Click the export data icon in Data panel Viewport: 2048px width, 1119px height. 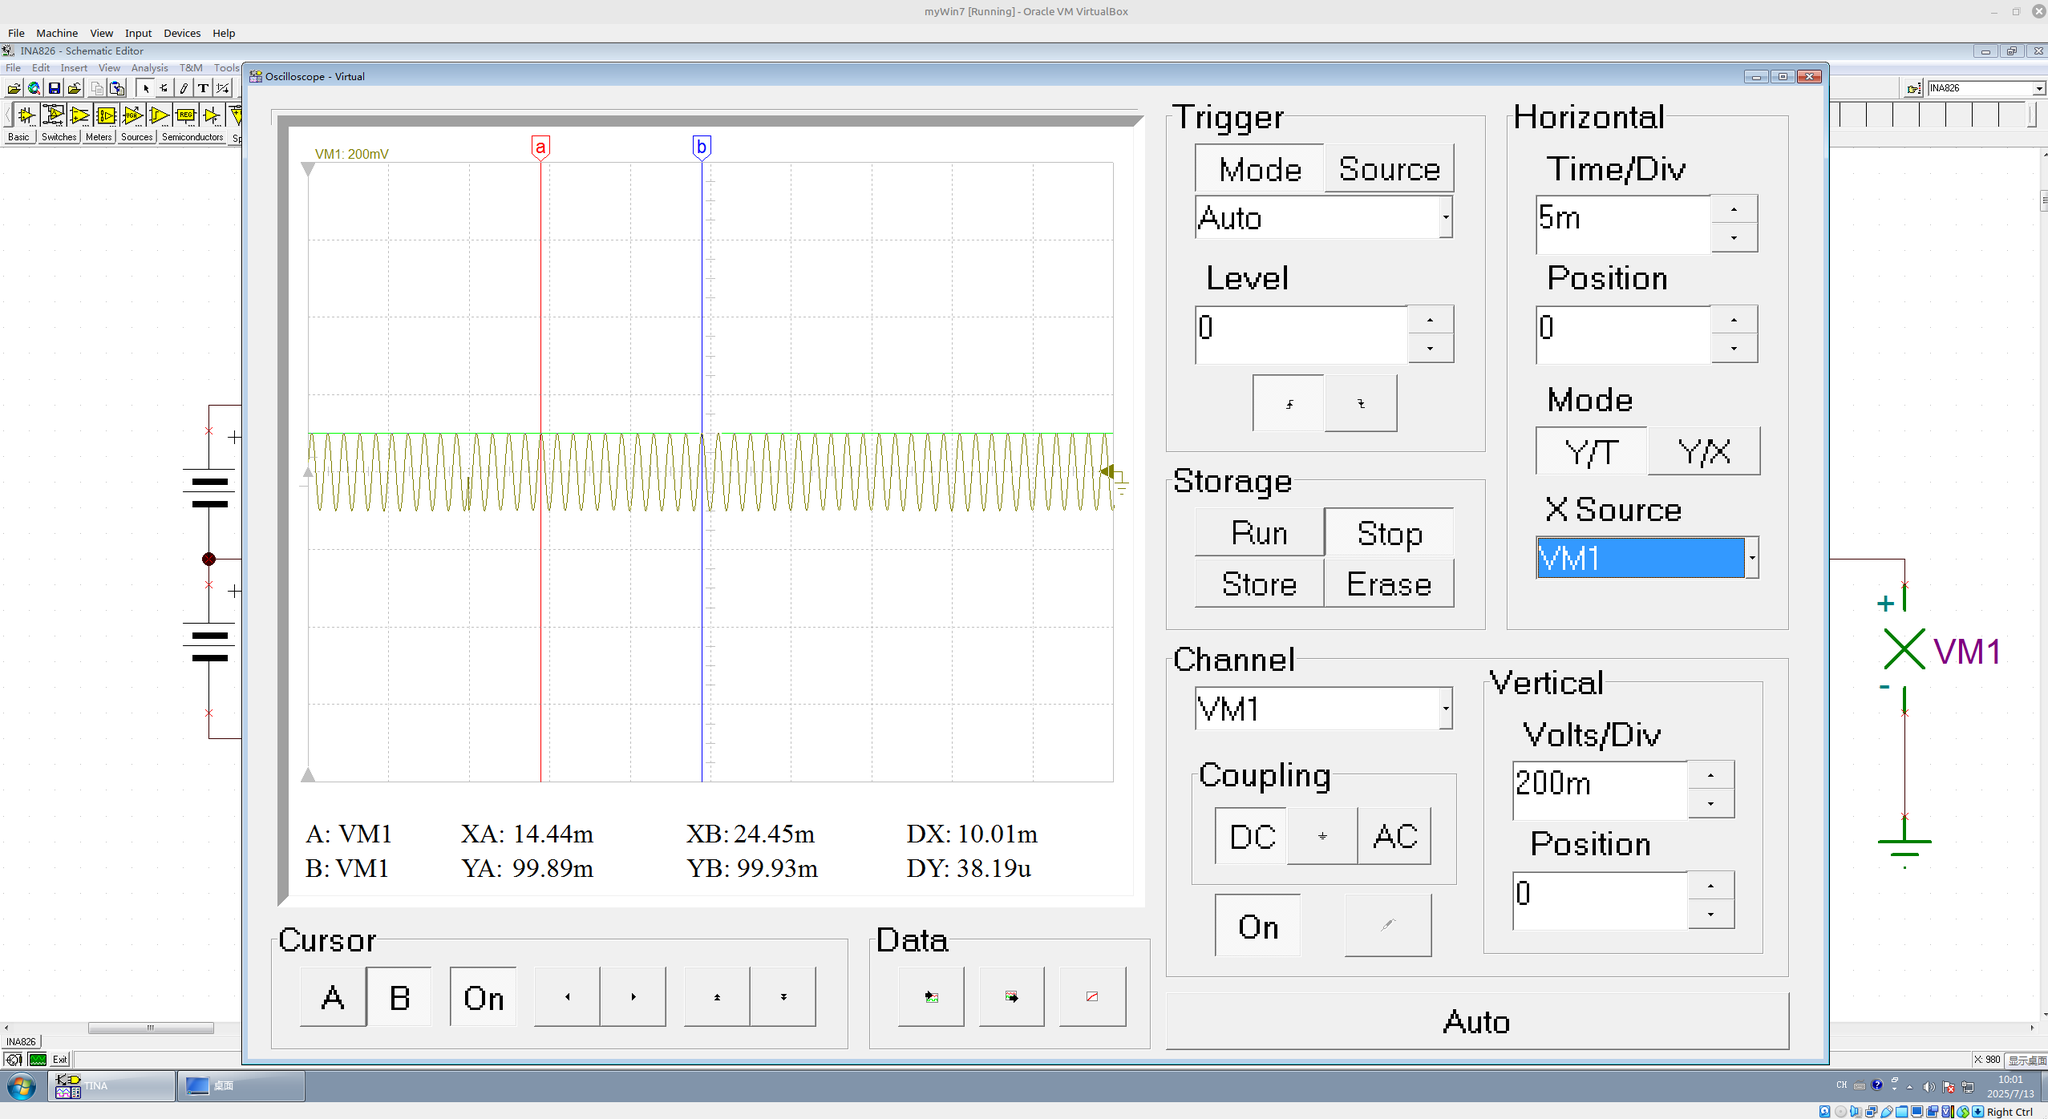[x=1011, y=997]
